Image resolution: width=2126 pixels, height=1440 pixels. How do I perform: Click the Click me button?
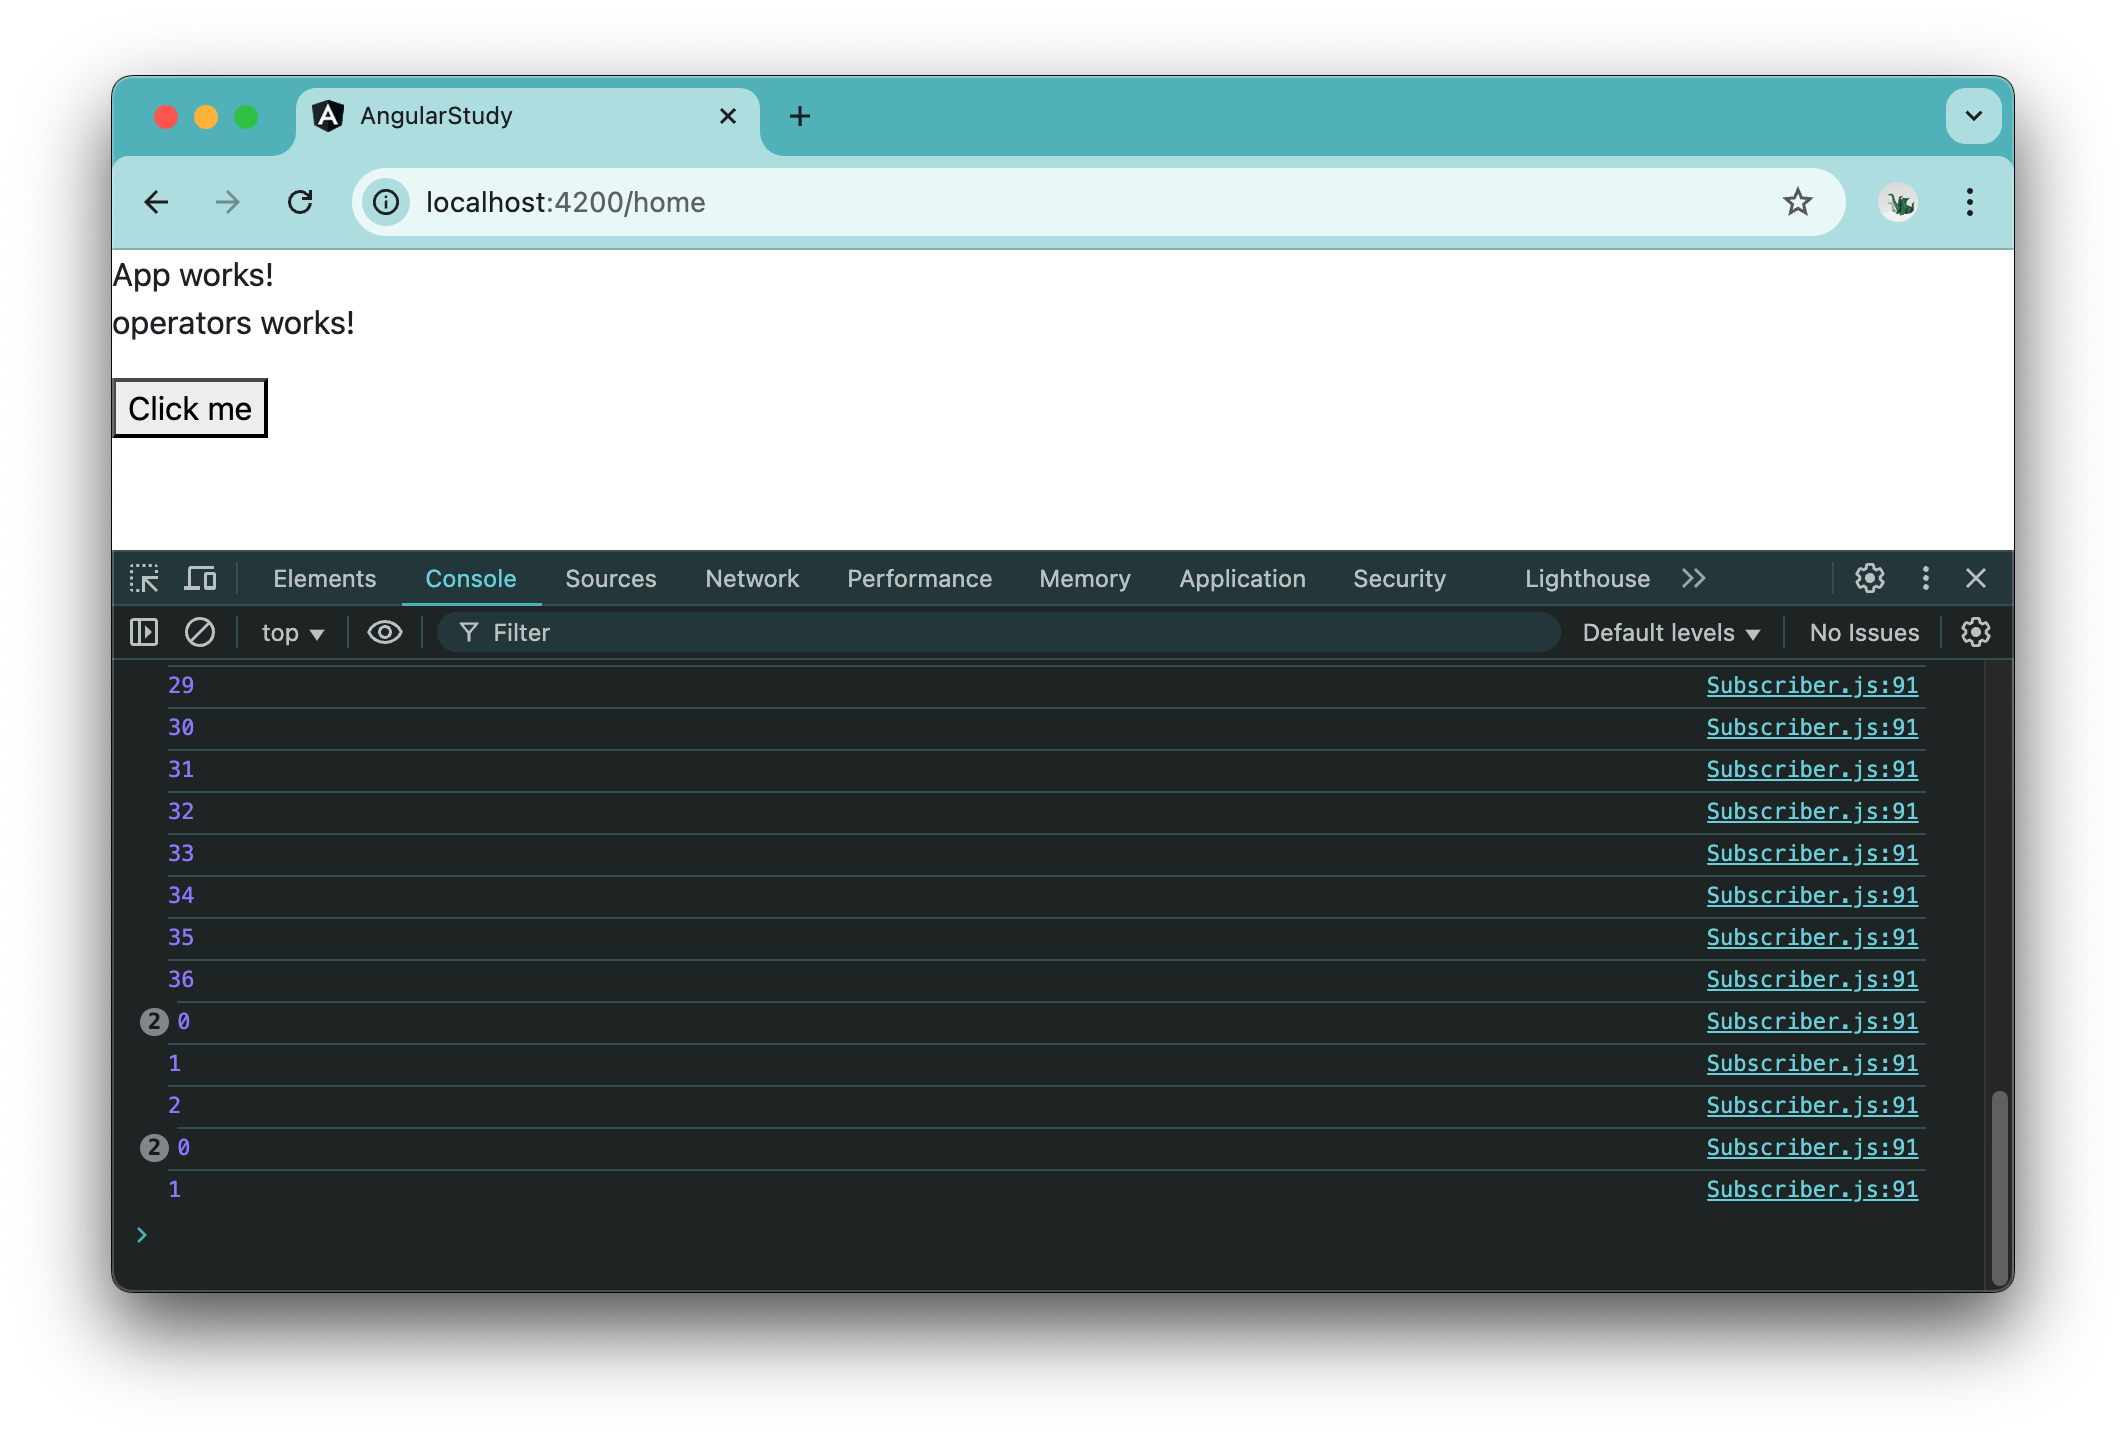[x=190, y=407]
